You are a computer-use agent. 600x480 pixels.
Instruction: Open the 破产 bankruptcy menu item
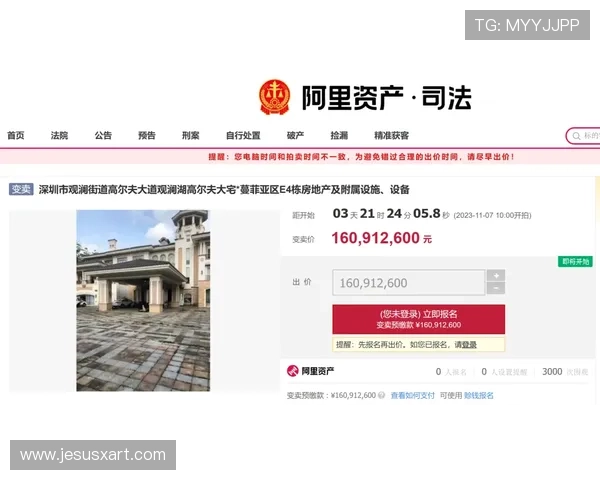click(x=295, y=136)
